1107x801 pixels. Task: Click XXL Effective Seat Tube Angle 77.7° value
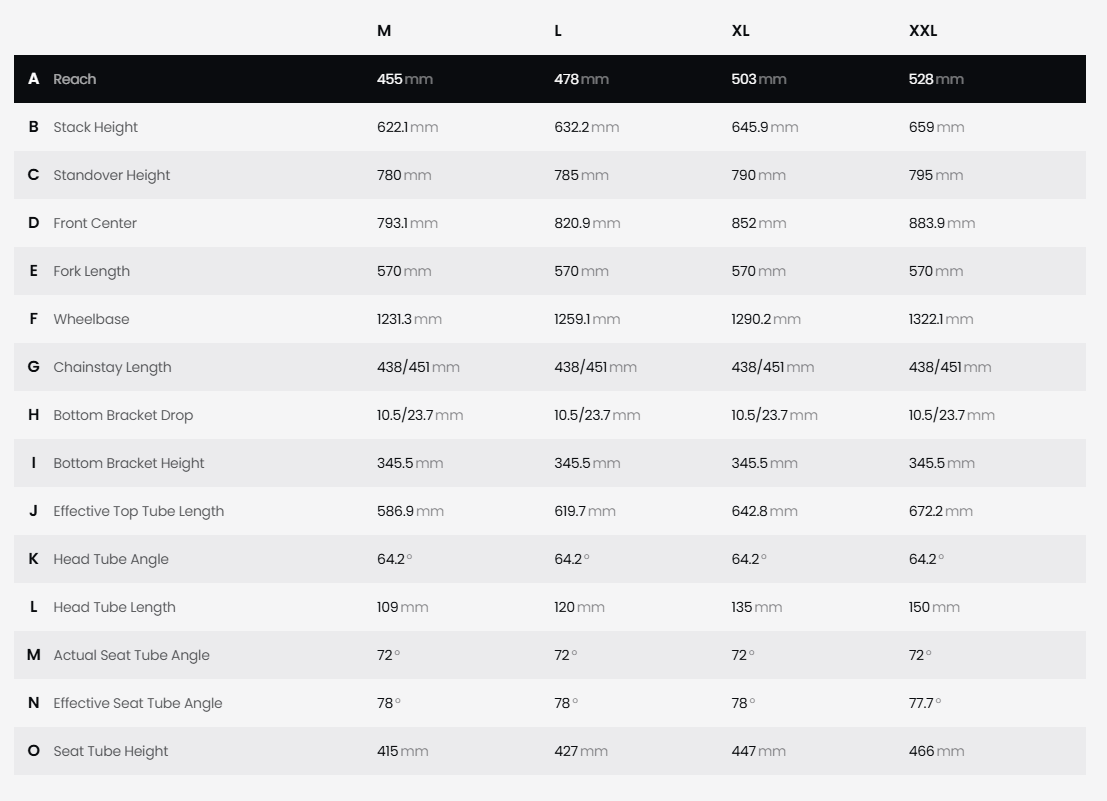[x=925, y=703]
